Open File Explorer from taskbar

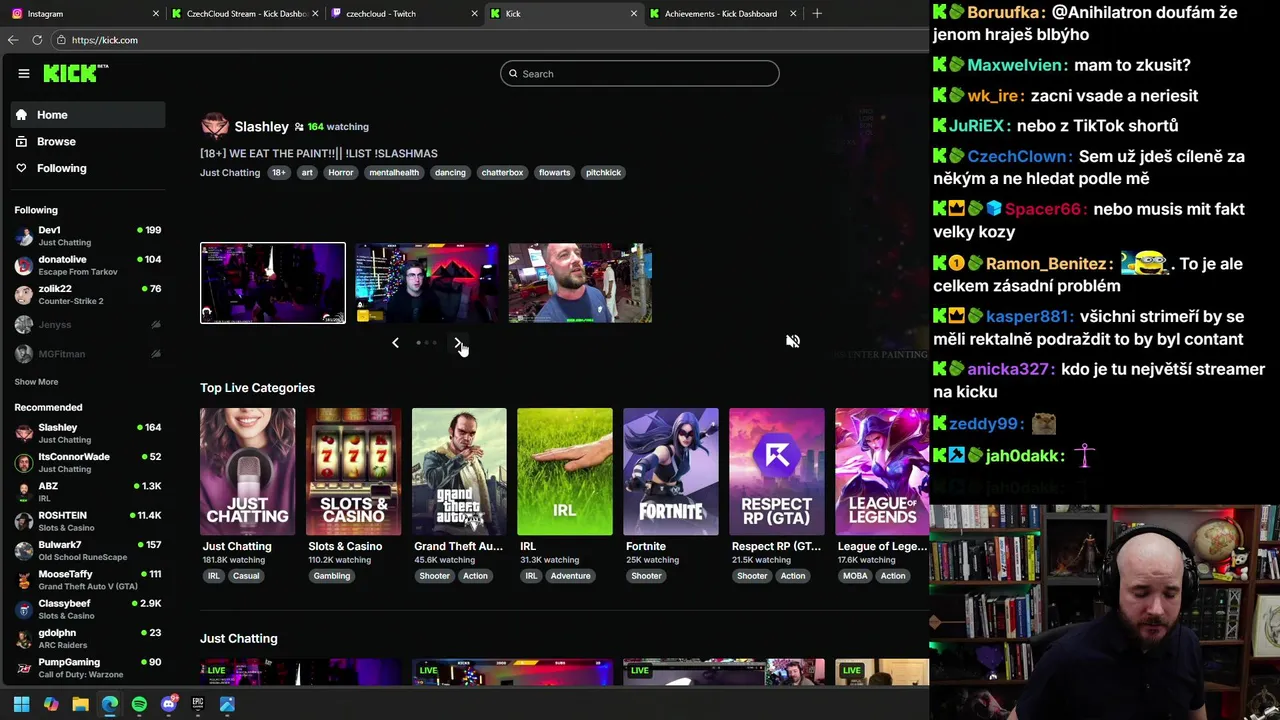point(80,704)
